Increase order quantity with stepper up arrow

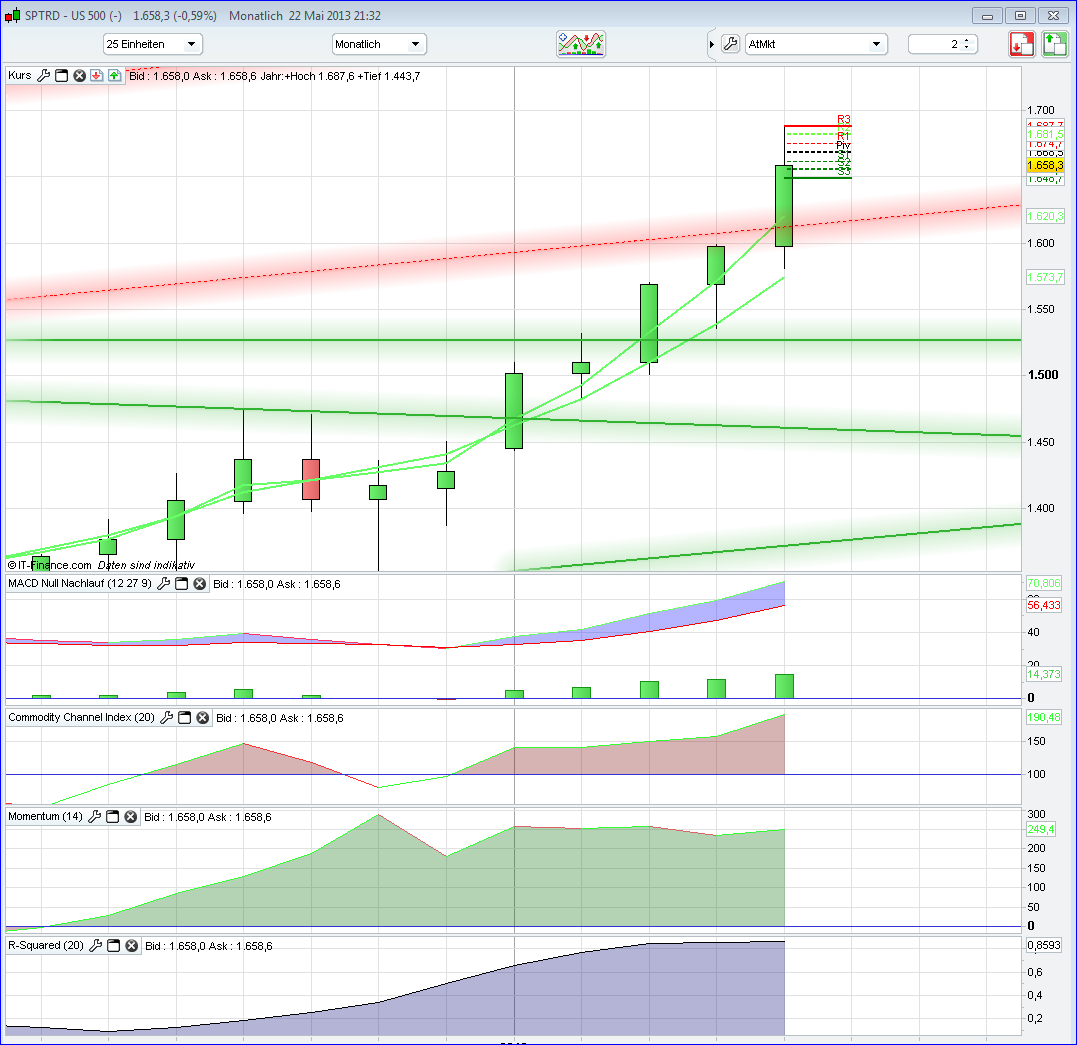coord(966,41)
